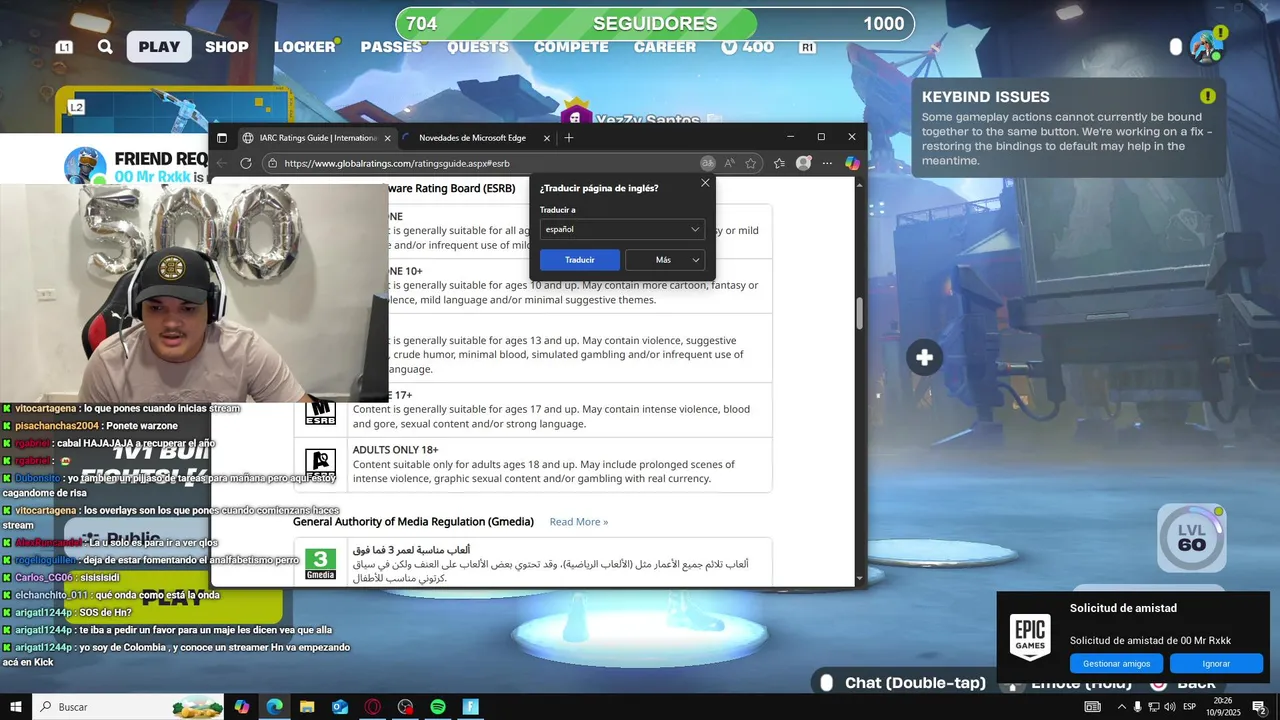1280x720 pixels.
Task: Open the Fortnite search magnifier icon
Action: point(105,47)
